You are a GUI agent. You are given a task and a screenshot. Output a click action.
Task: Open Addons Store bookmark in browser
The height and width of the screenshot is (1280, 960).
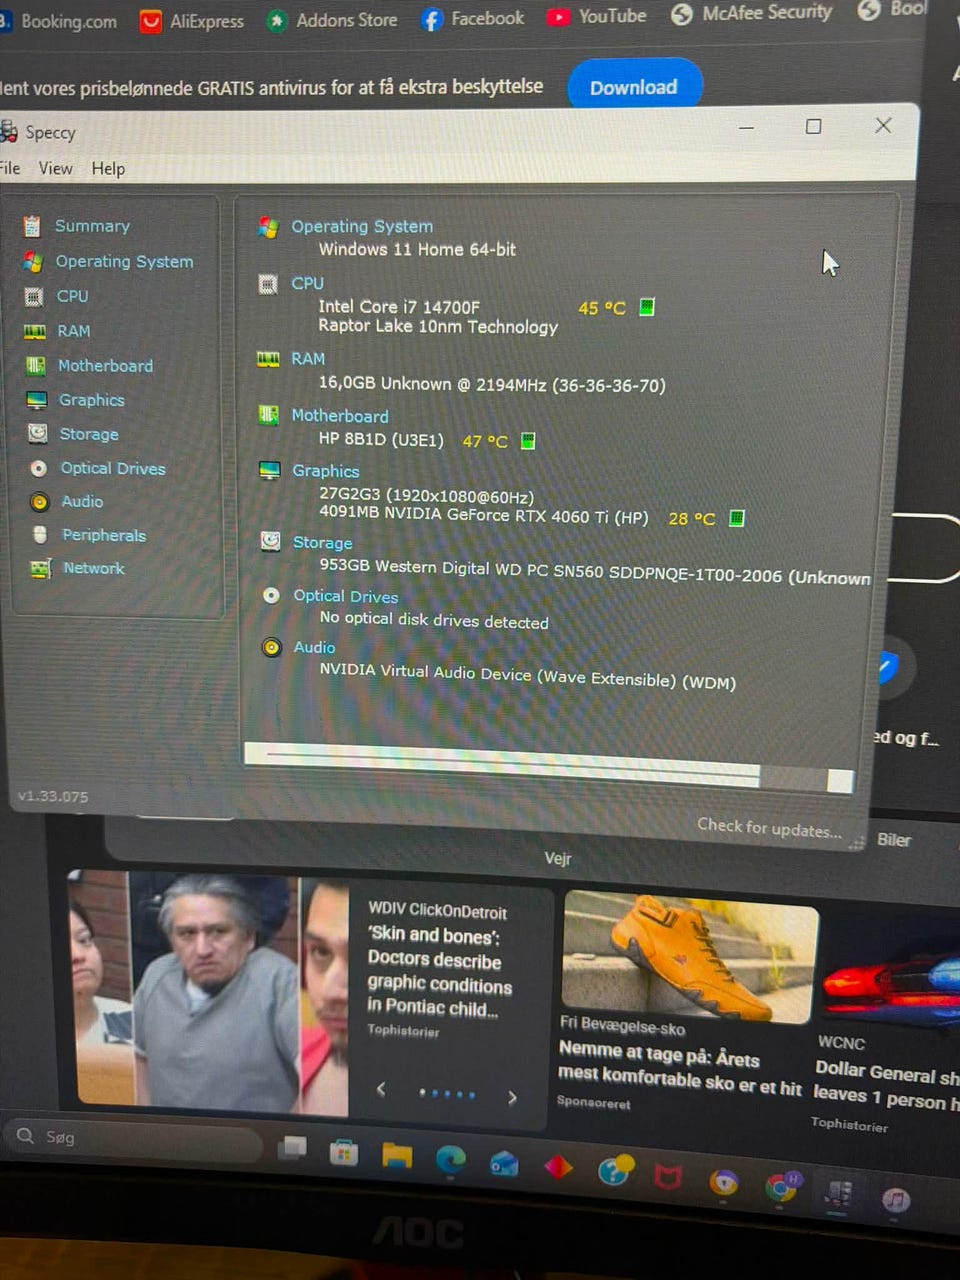pyautogui.click(x=332, y=20)
